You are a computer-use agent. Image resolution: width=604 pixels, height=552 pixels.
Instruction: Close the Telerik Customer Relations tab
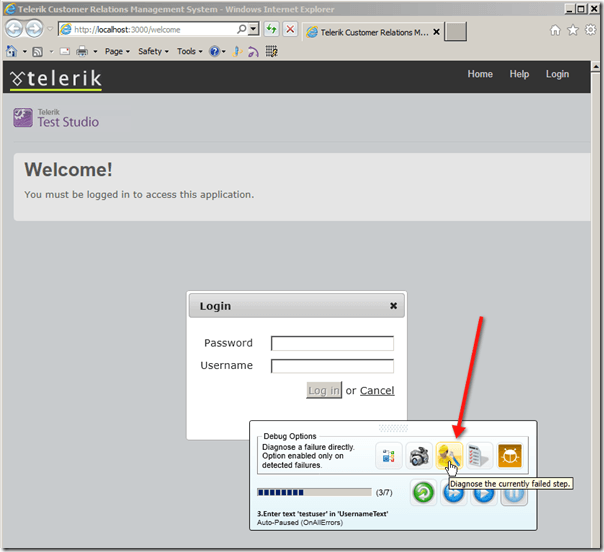pos(436,32)
